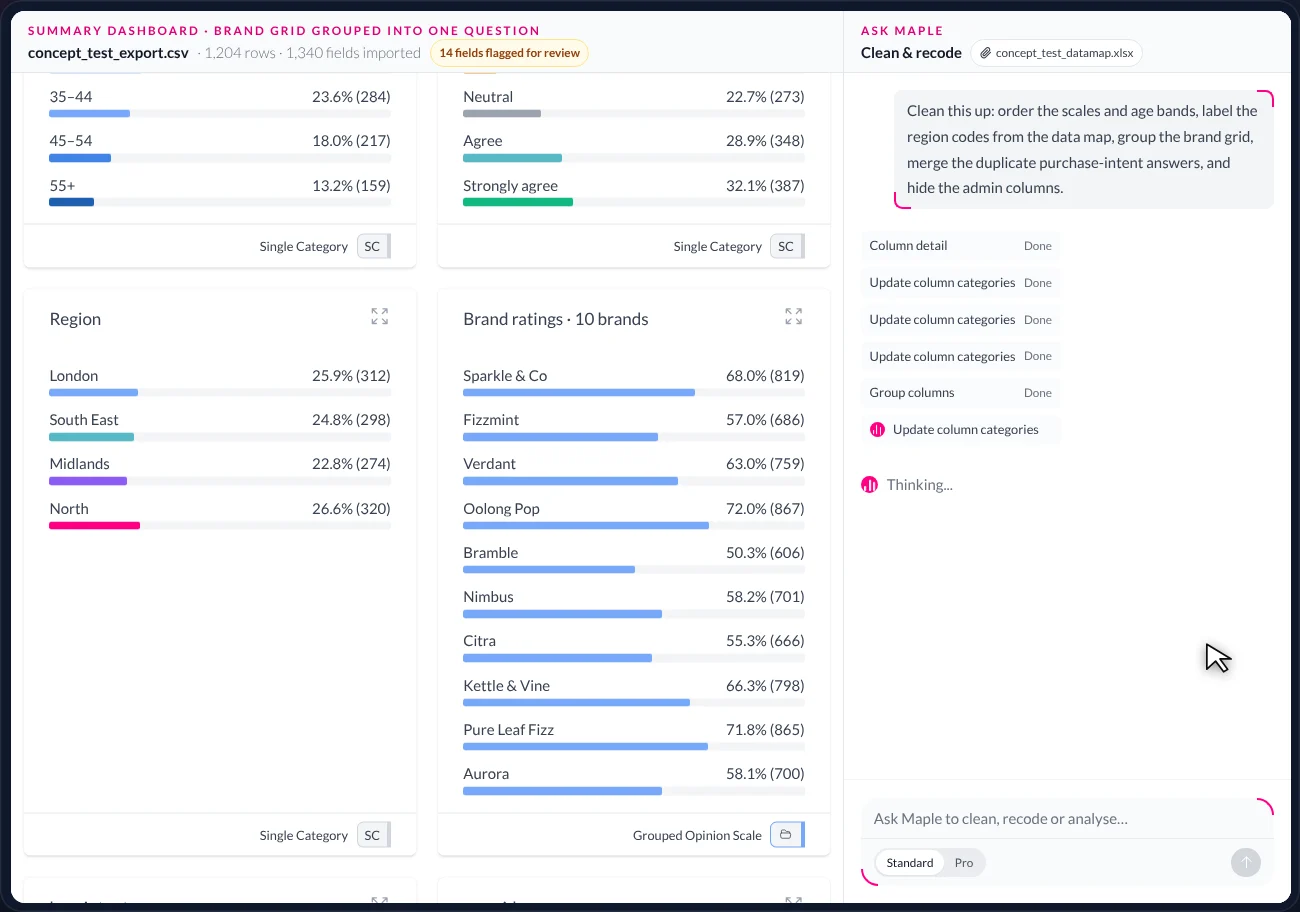Expand the Region card to fullscreen
This screenshot has height=912, width=1300.
pyautogui.click(x=380, y=317)
